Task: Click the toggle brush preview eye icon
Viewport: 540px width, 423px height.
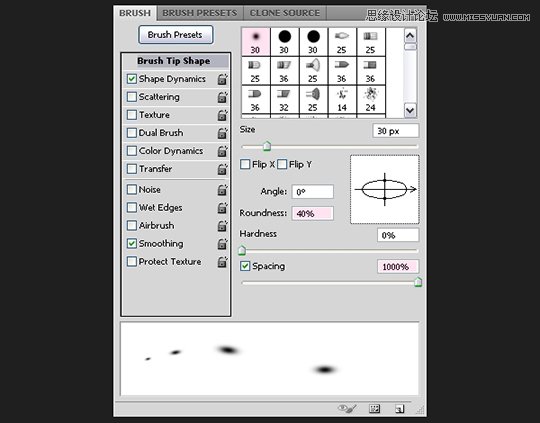Action: (x=347, y=409)
